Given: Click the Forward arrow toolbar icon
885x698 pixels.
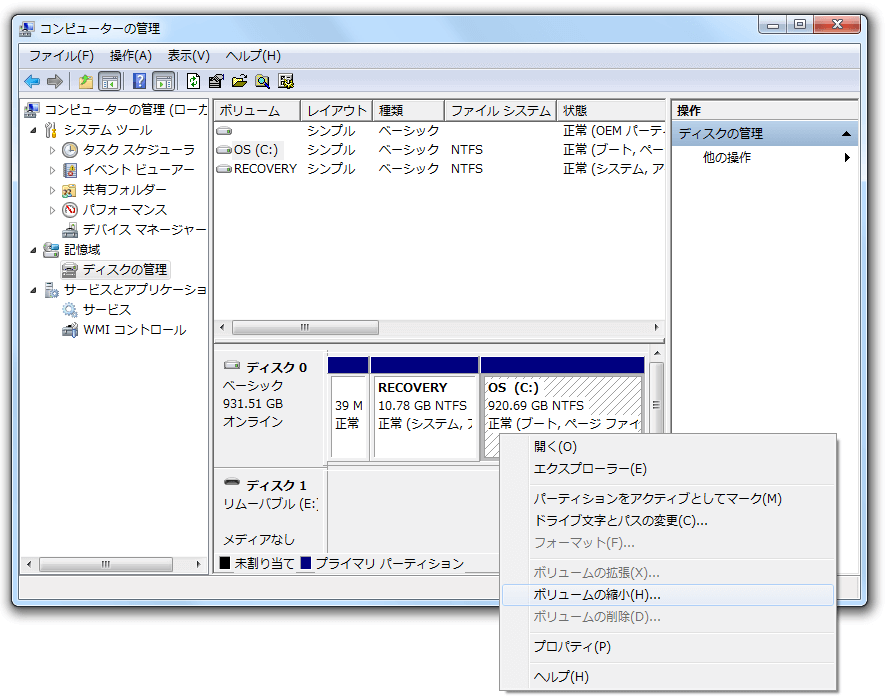Looking at the screenshot, I should click(55, 81).
